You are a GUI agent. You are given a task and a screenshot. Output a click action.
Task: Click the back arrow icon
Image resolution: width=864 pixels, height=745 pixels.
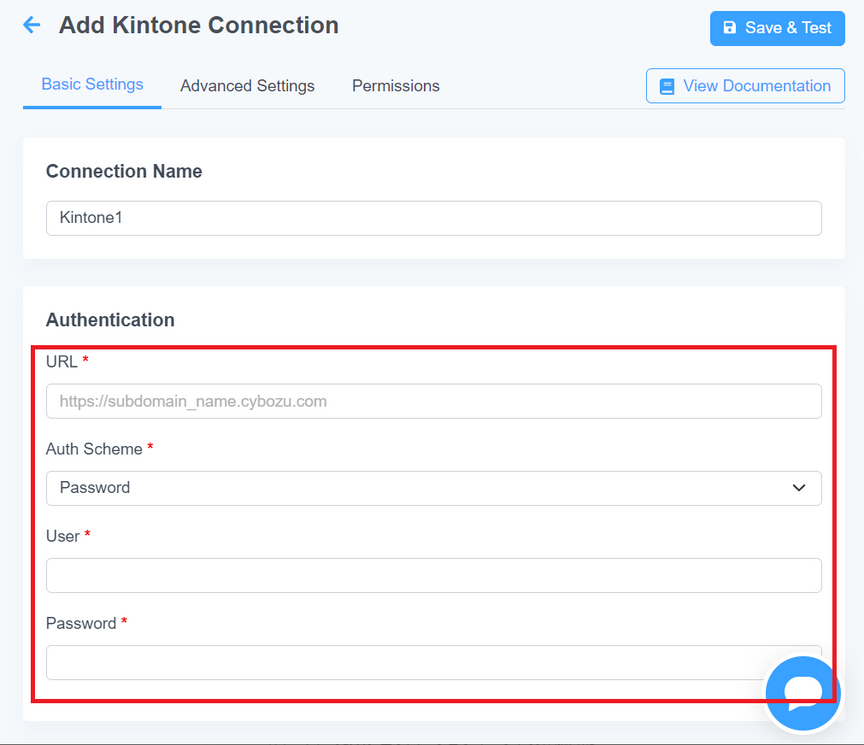coord(31,25)
